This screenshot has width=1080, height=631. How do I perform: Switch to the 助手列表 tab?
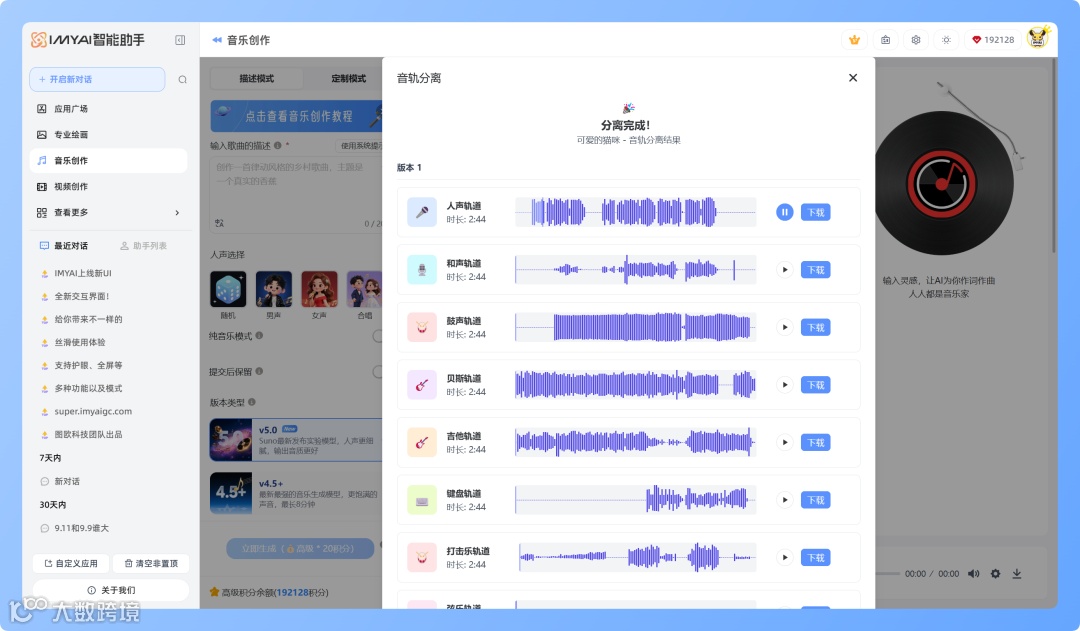(x=143, y=246)
